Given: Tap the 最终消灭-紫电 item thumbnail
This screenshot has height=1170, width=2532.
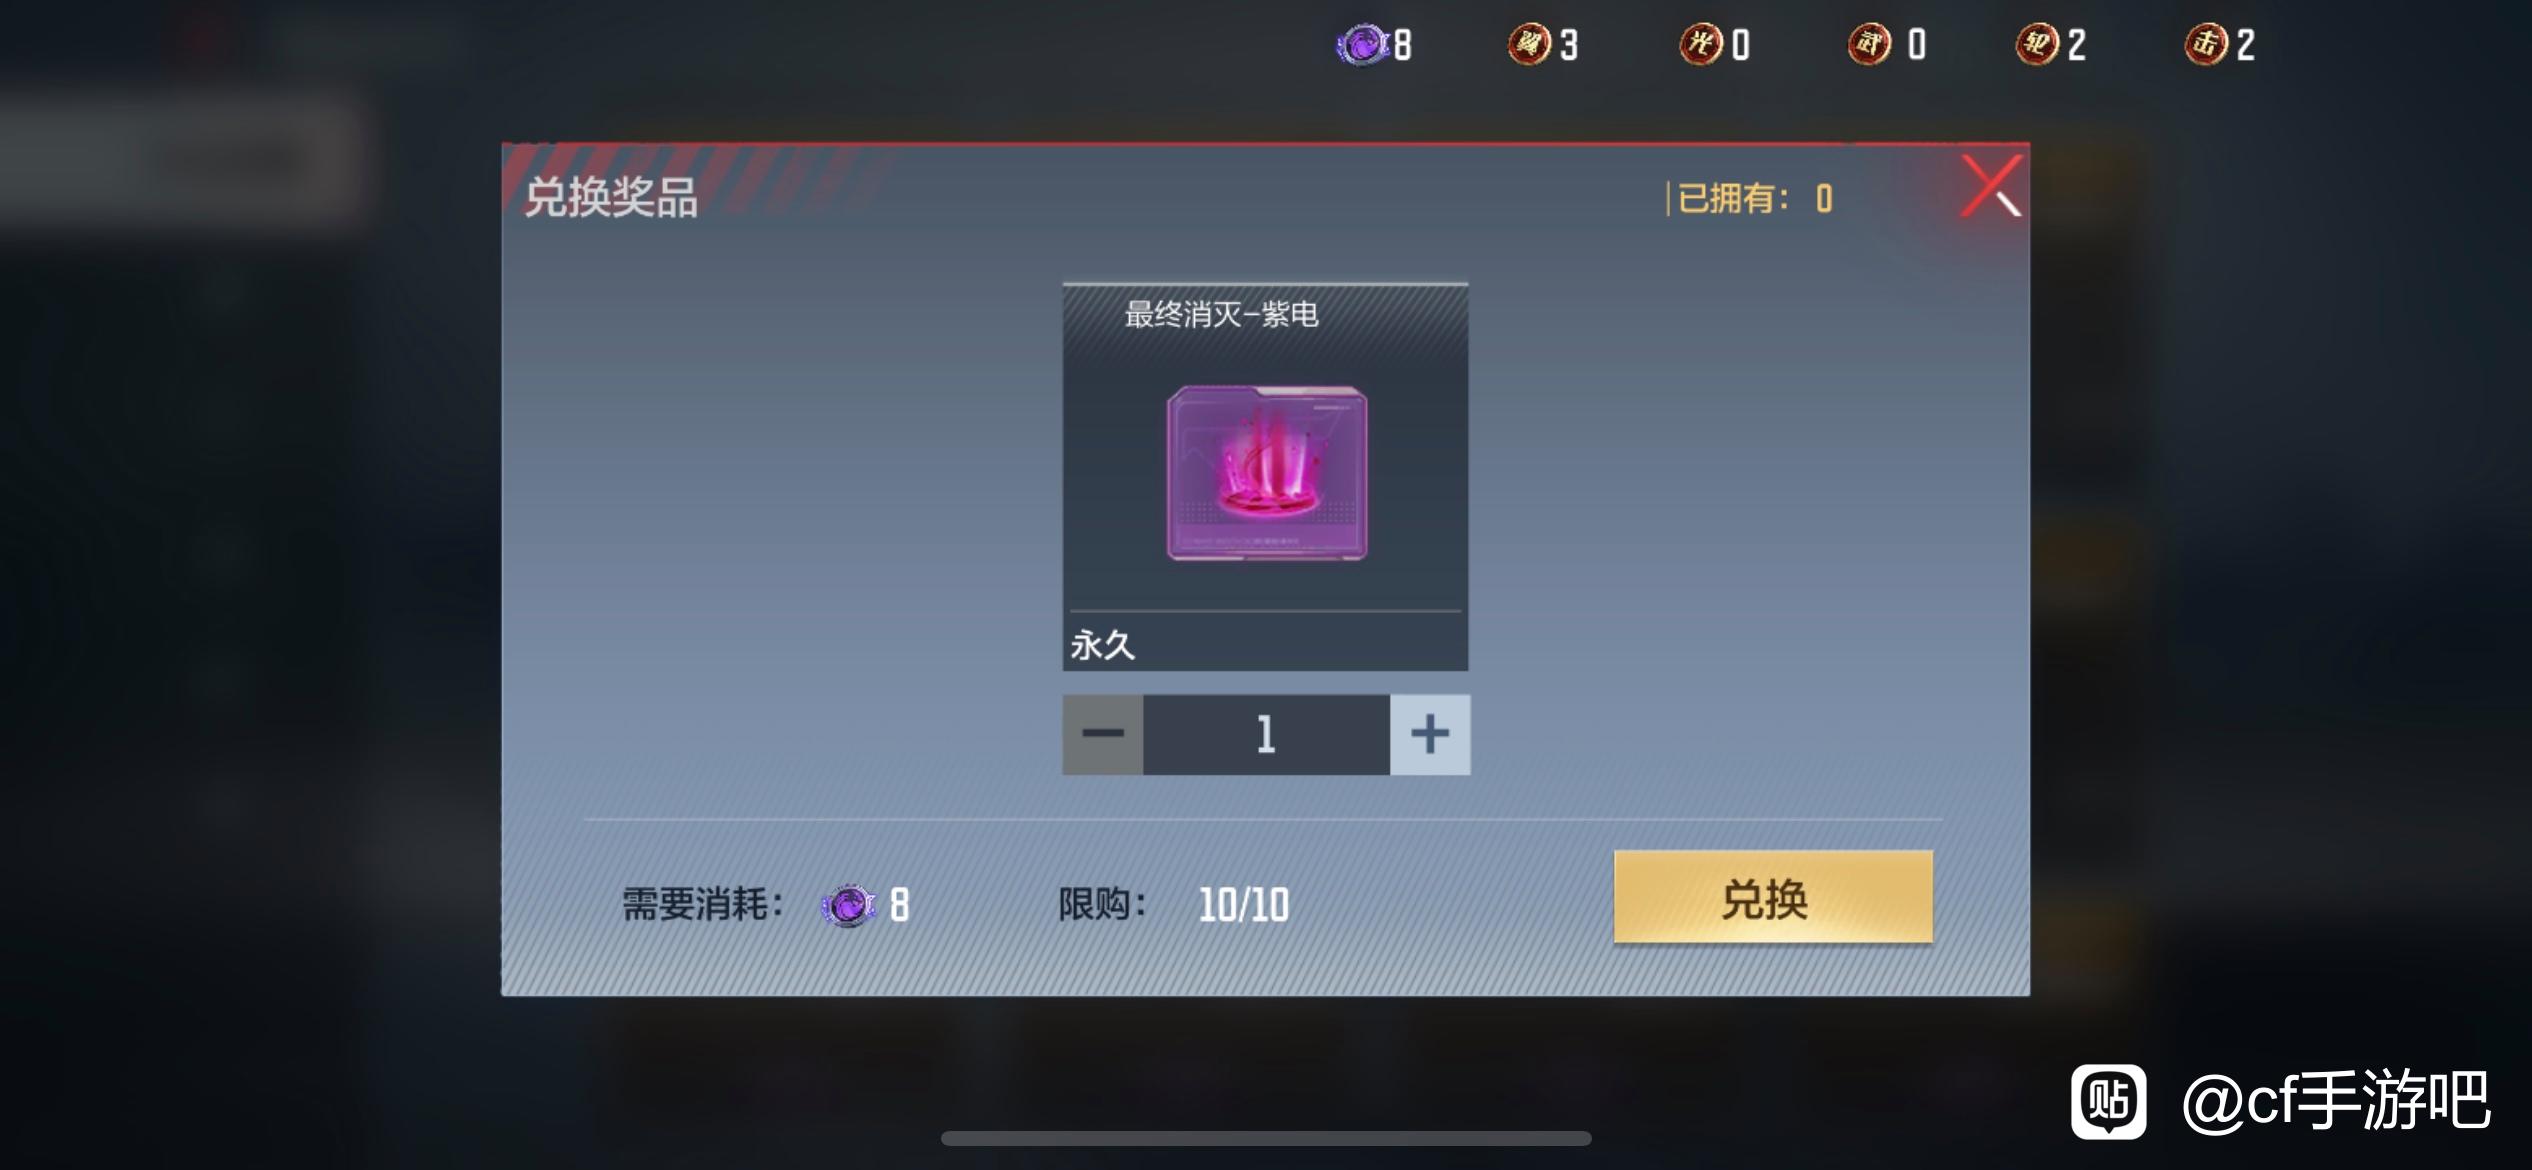Looking at the screenshot, I should [1267, 472].
